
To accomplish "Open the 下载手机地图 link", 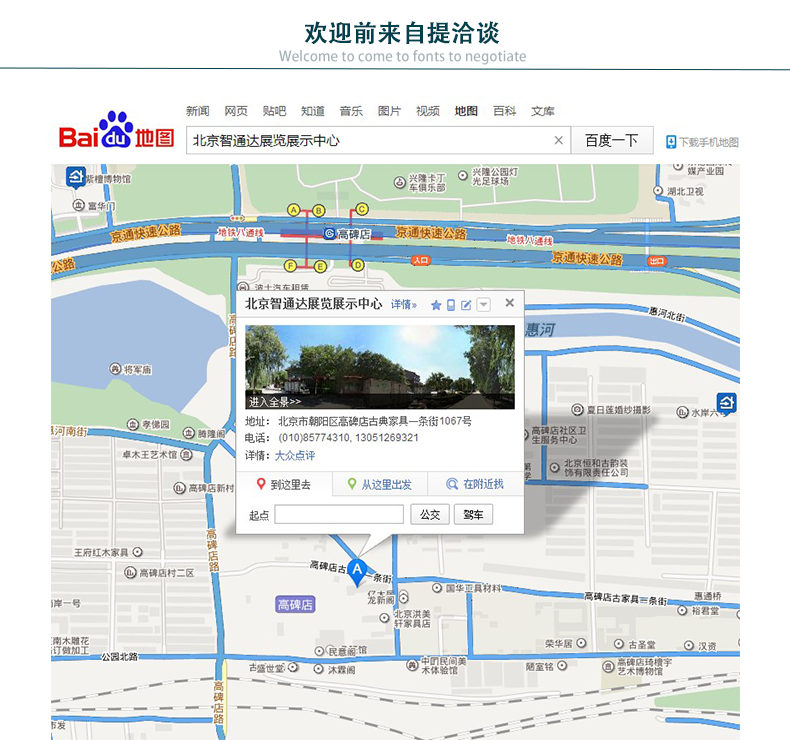I will tap(708, 142).
